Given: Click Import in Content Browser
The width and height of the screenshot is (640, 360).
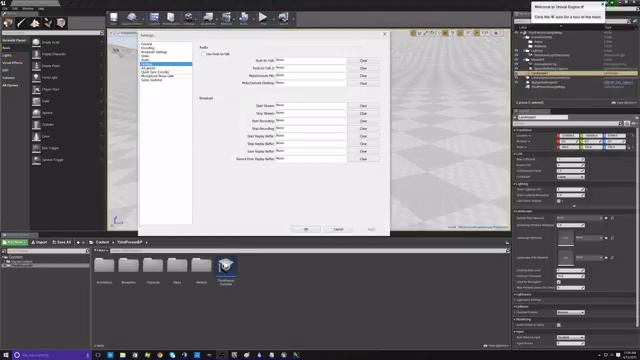Looking at the screenshot, I should pos(40,242).
